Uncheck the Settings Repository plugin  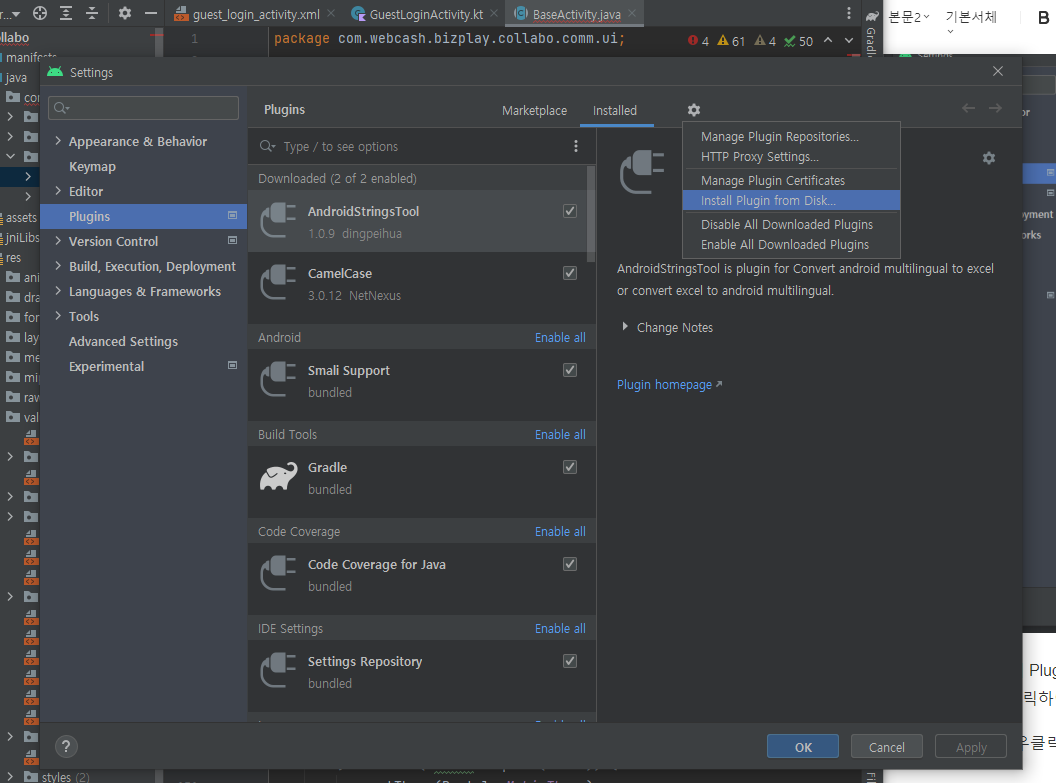click(570, 660)
